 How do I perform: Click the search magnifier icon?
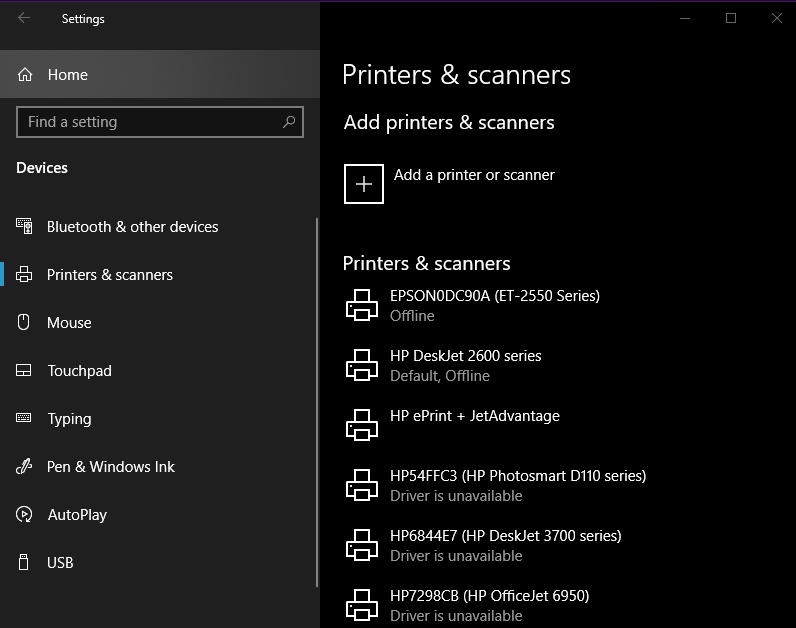pos(289,122)
